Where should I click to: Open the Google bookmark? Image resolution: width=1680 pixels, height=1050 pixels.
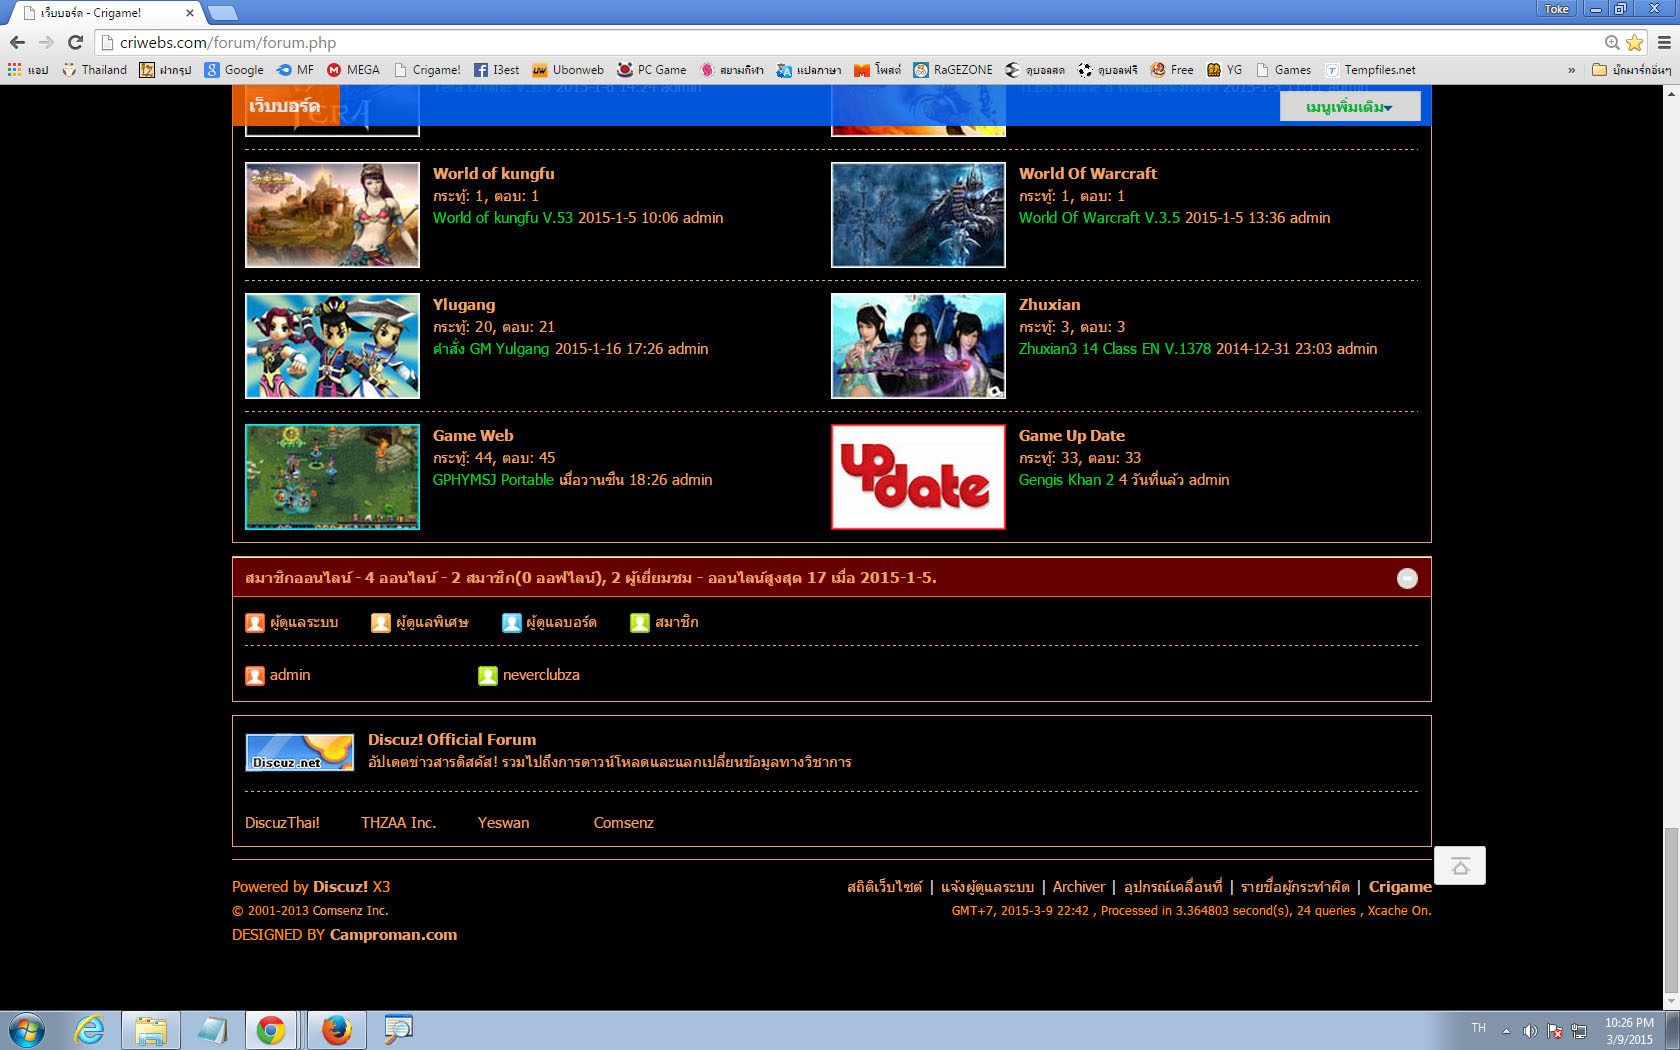click(x=234, y=70)
